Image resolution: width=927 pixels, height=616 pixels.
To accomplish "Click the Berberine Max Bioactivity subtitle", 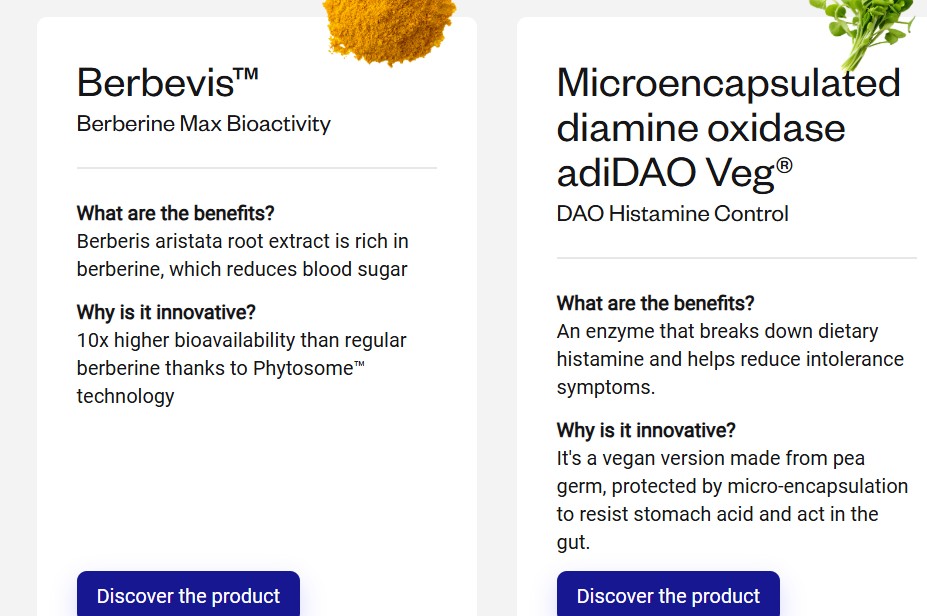I will point(204,124).
